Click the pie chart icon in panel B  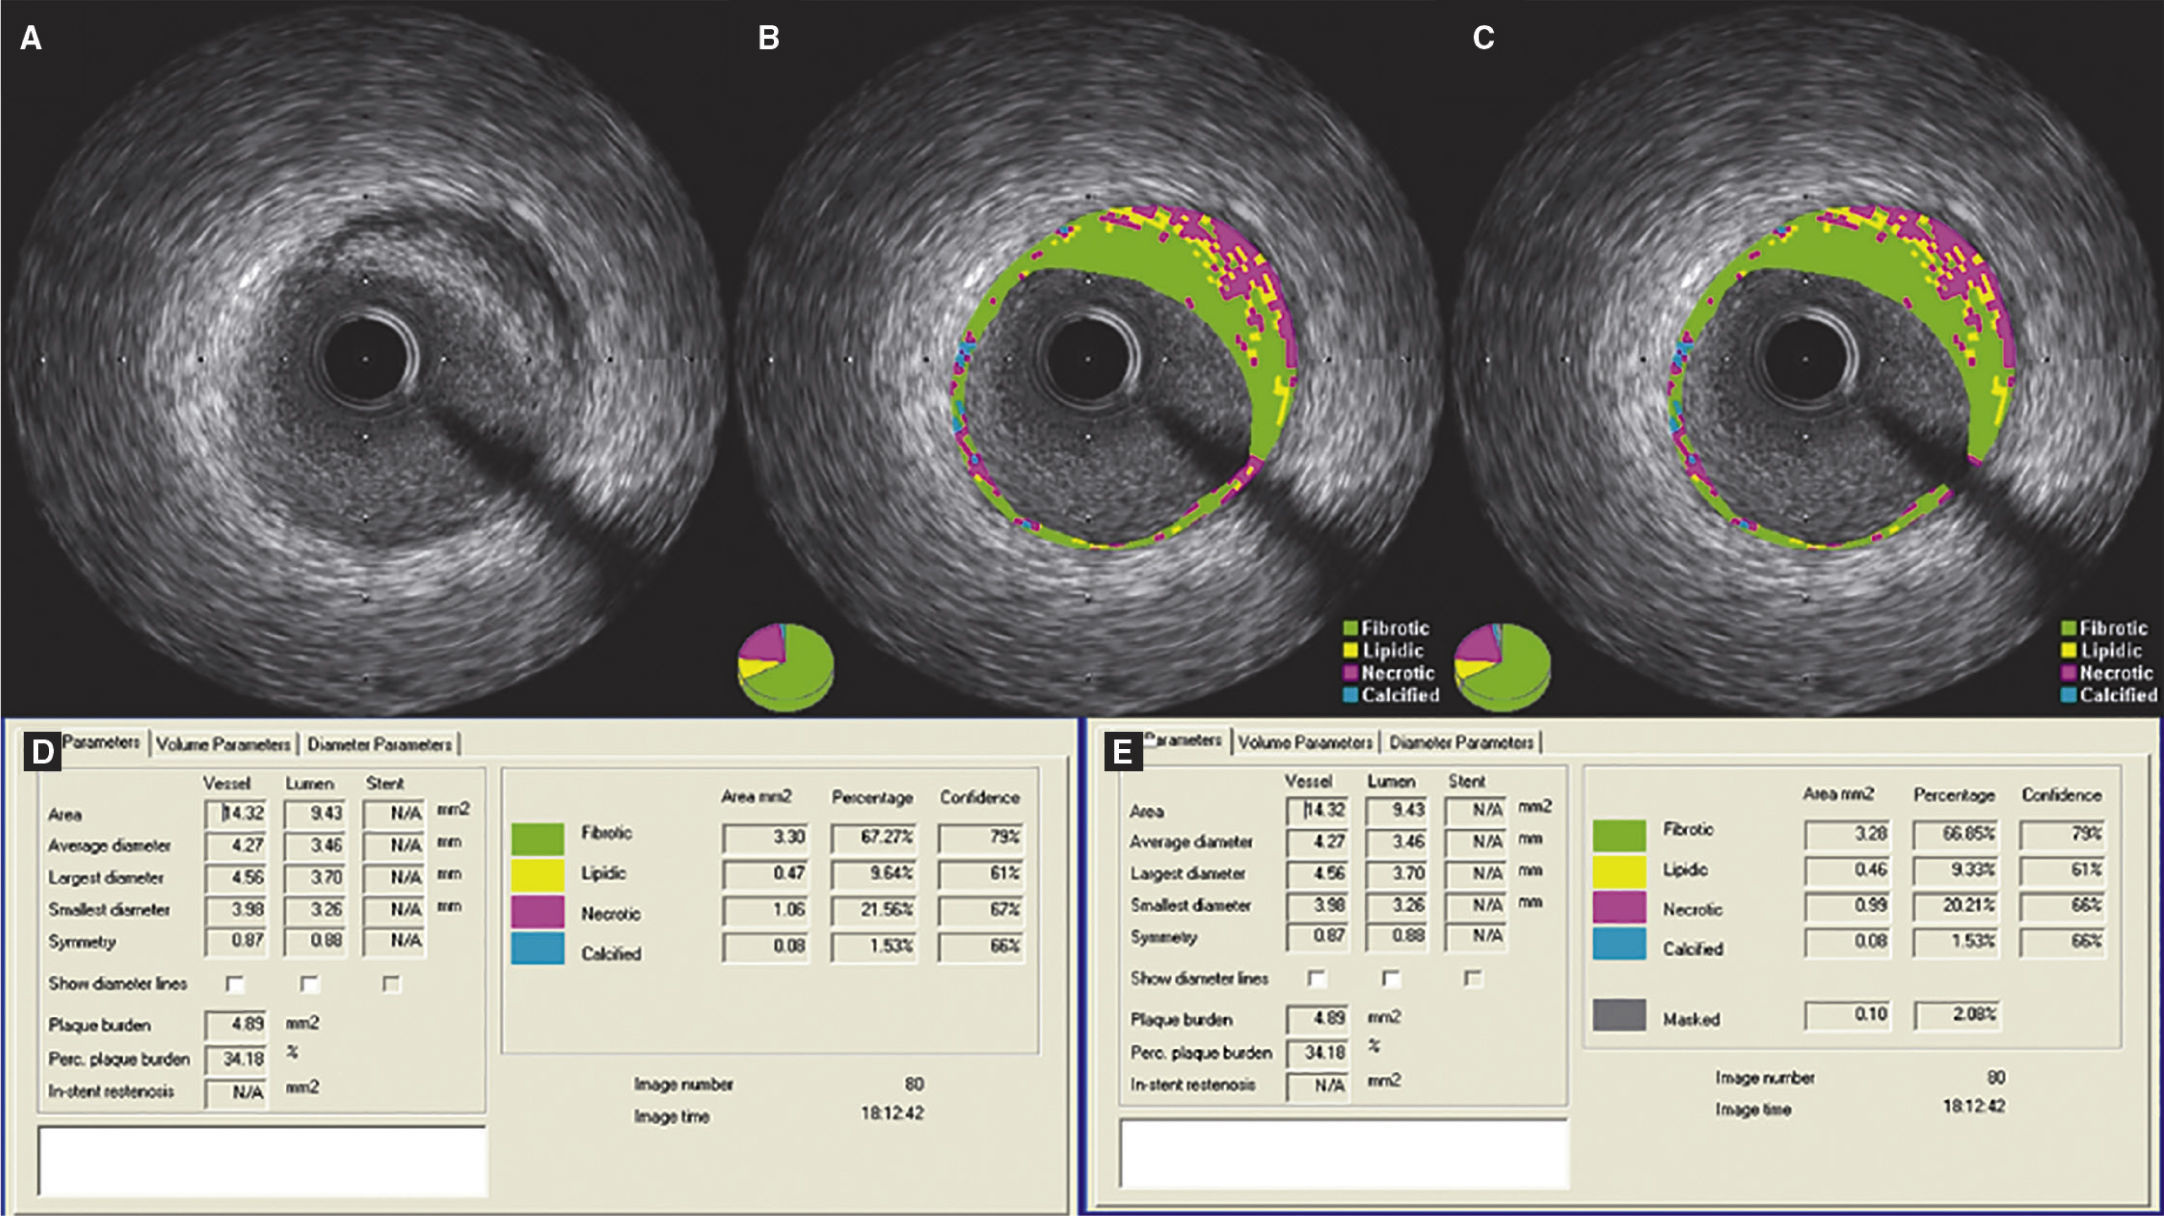click(785, 665)
